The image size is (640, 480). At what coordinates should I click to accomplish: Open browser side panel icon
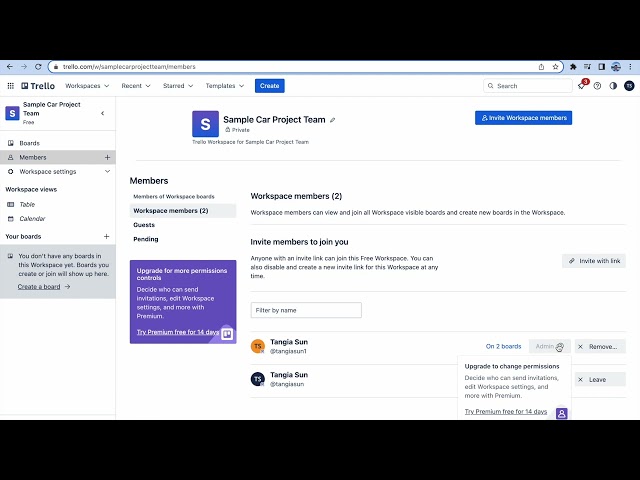tap(602, 67)
